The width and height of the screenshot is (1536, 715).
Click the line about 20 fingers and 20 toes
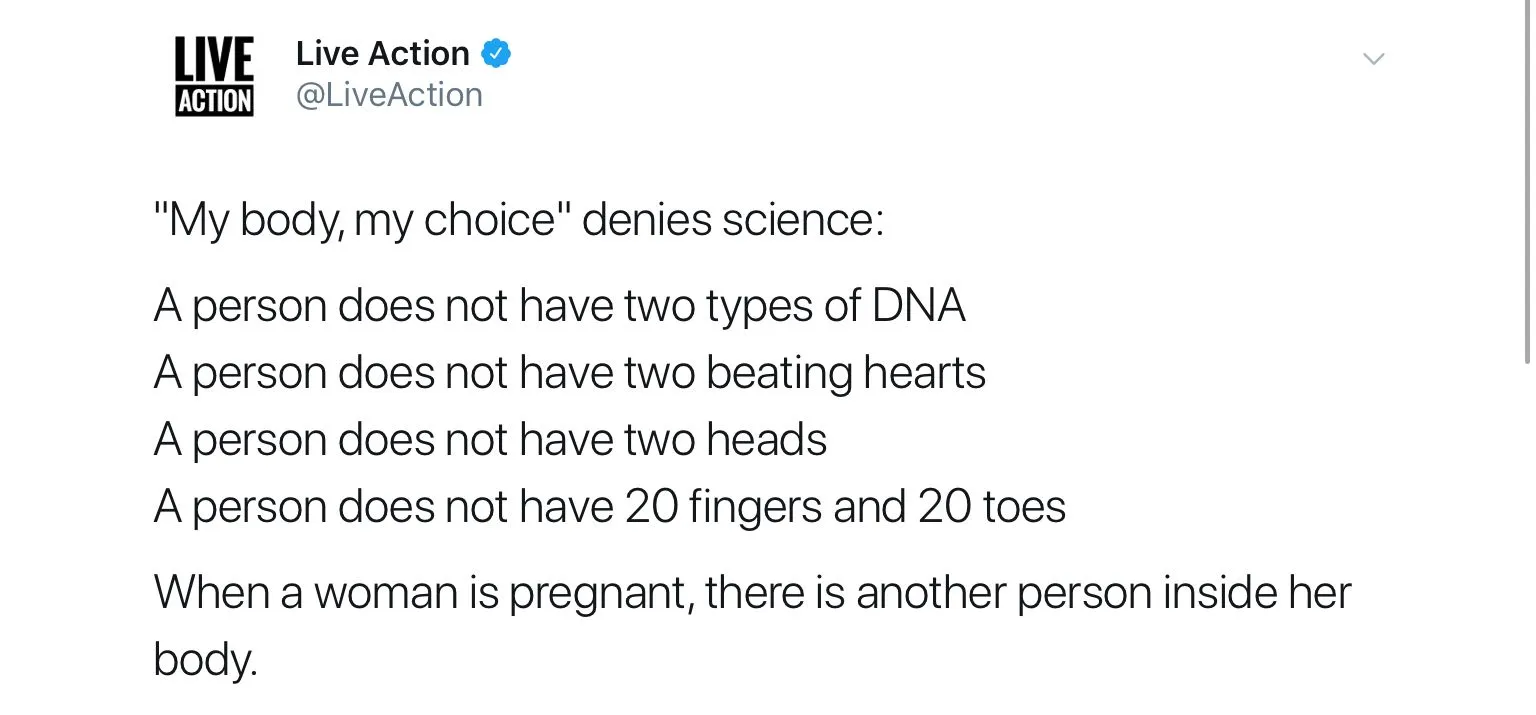click(610, 507)
